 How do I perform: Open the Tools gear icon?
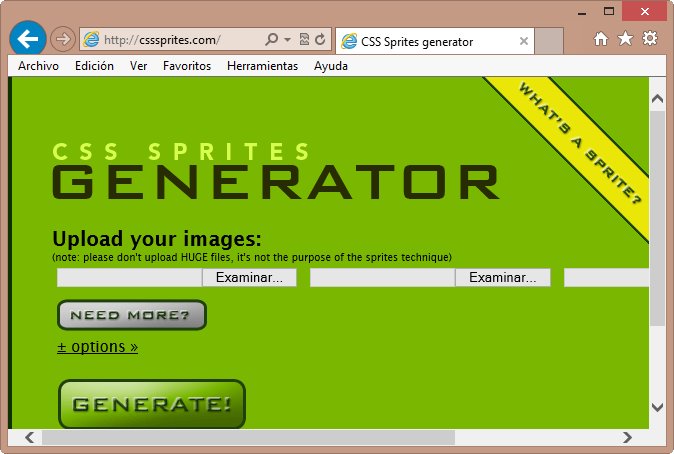click(649, 38)
